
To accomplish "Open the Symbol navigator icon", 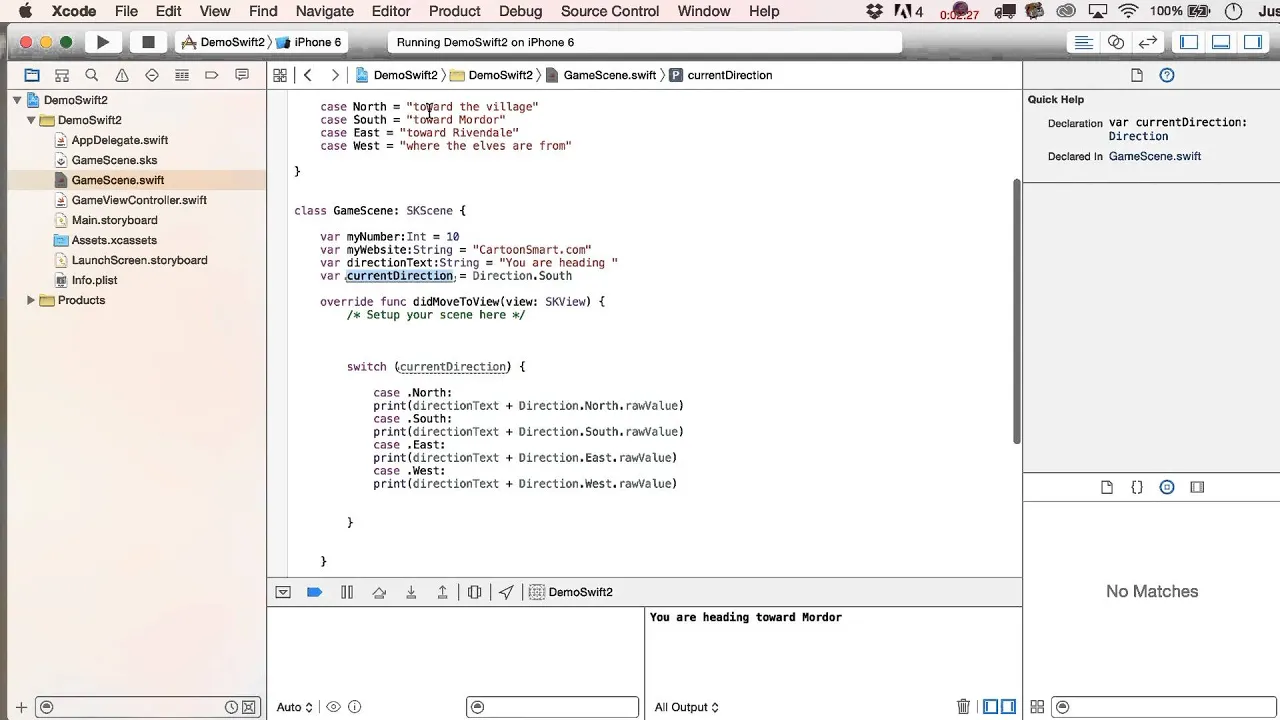I will [62, 75].
